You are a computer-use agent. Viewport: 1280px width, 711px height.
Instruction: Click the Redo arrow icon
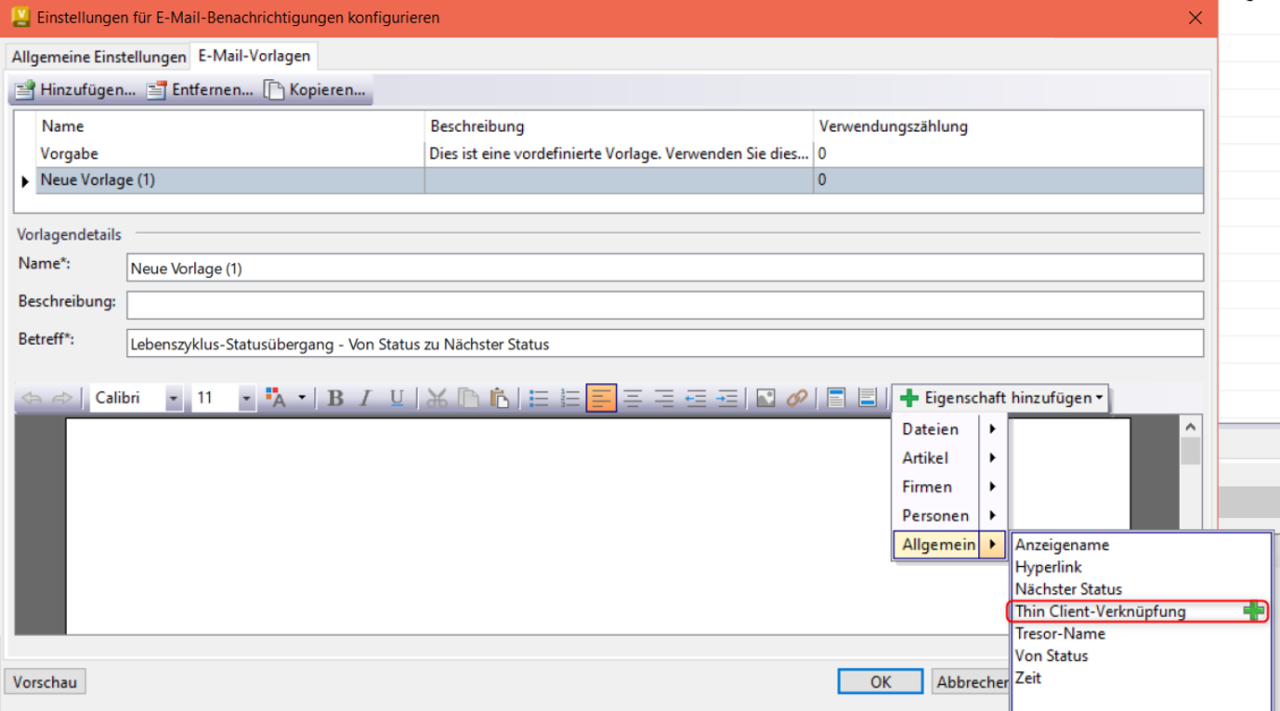pyautogui.click(x=62, y=397)
